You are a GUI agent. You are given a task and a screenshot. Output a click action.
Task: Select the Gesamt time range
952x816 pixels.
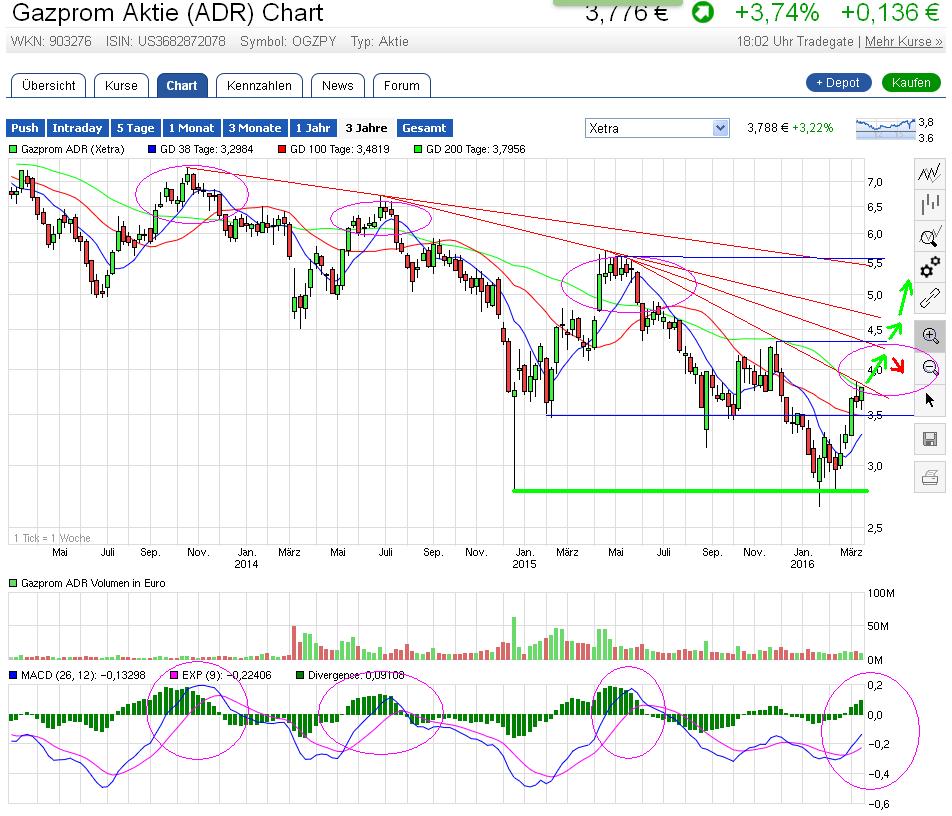coord(424,128)
